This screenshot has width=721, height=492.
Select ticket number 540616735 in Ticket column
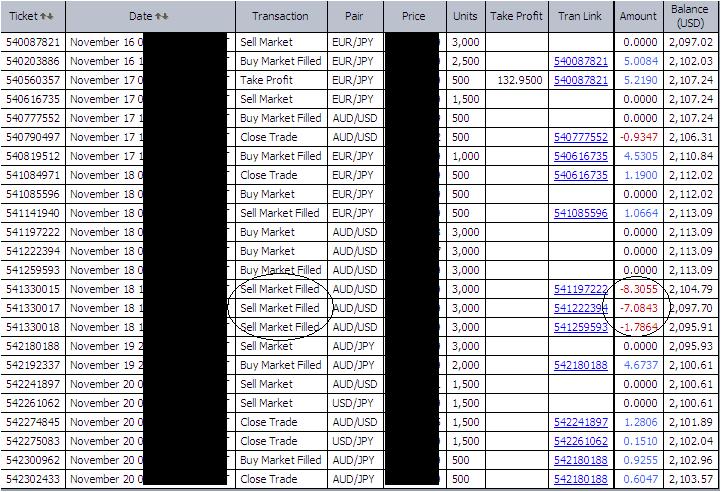[x=33, y=99]
